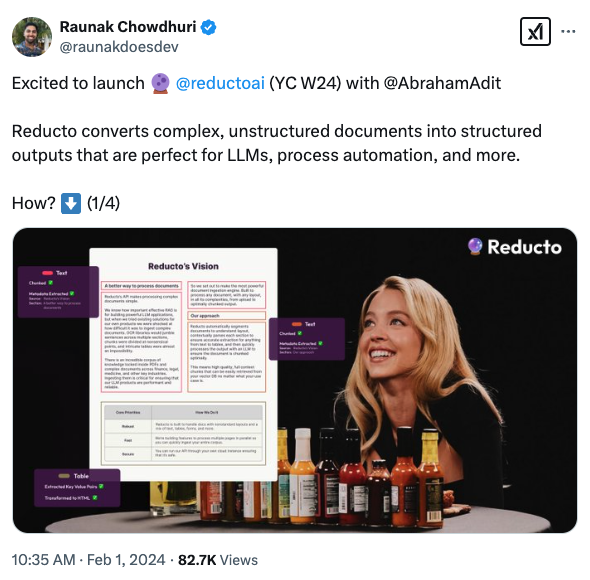Click the blue verified badge
The image size is (590, 580).
[208, 27]
